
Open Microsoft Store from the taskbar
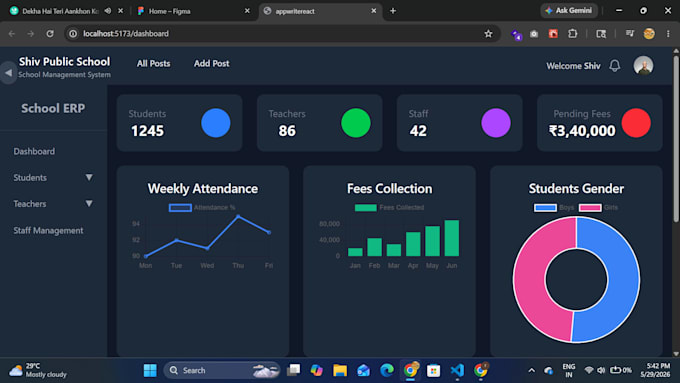[x=433, y=370]
